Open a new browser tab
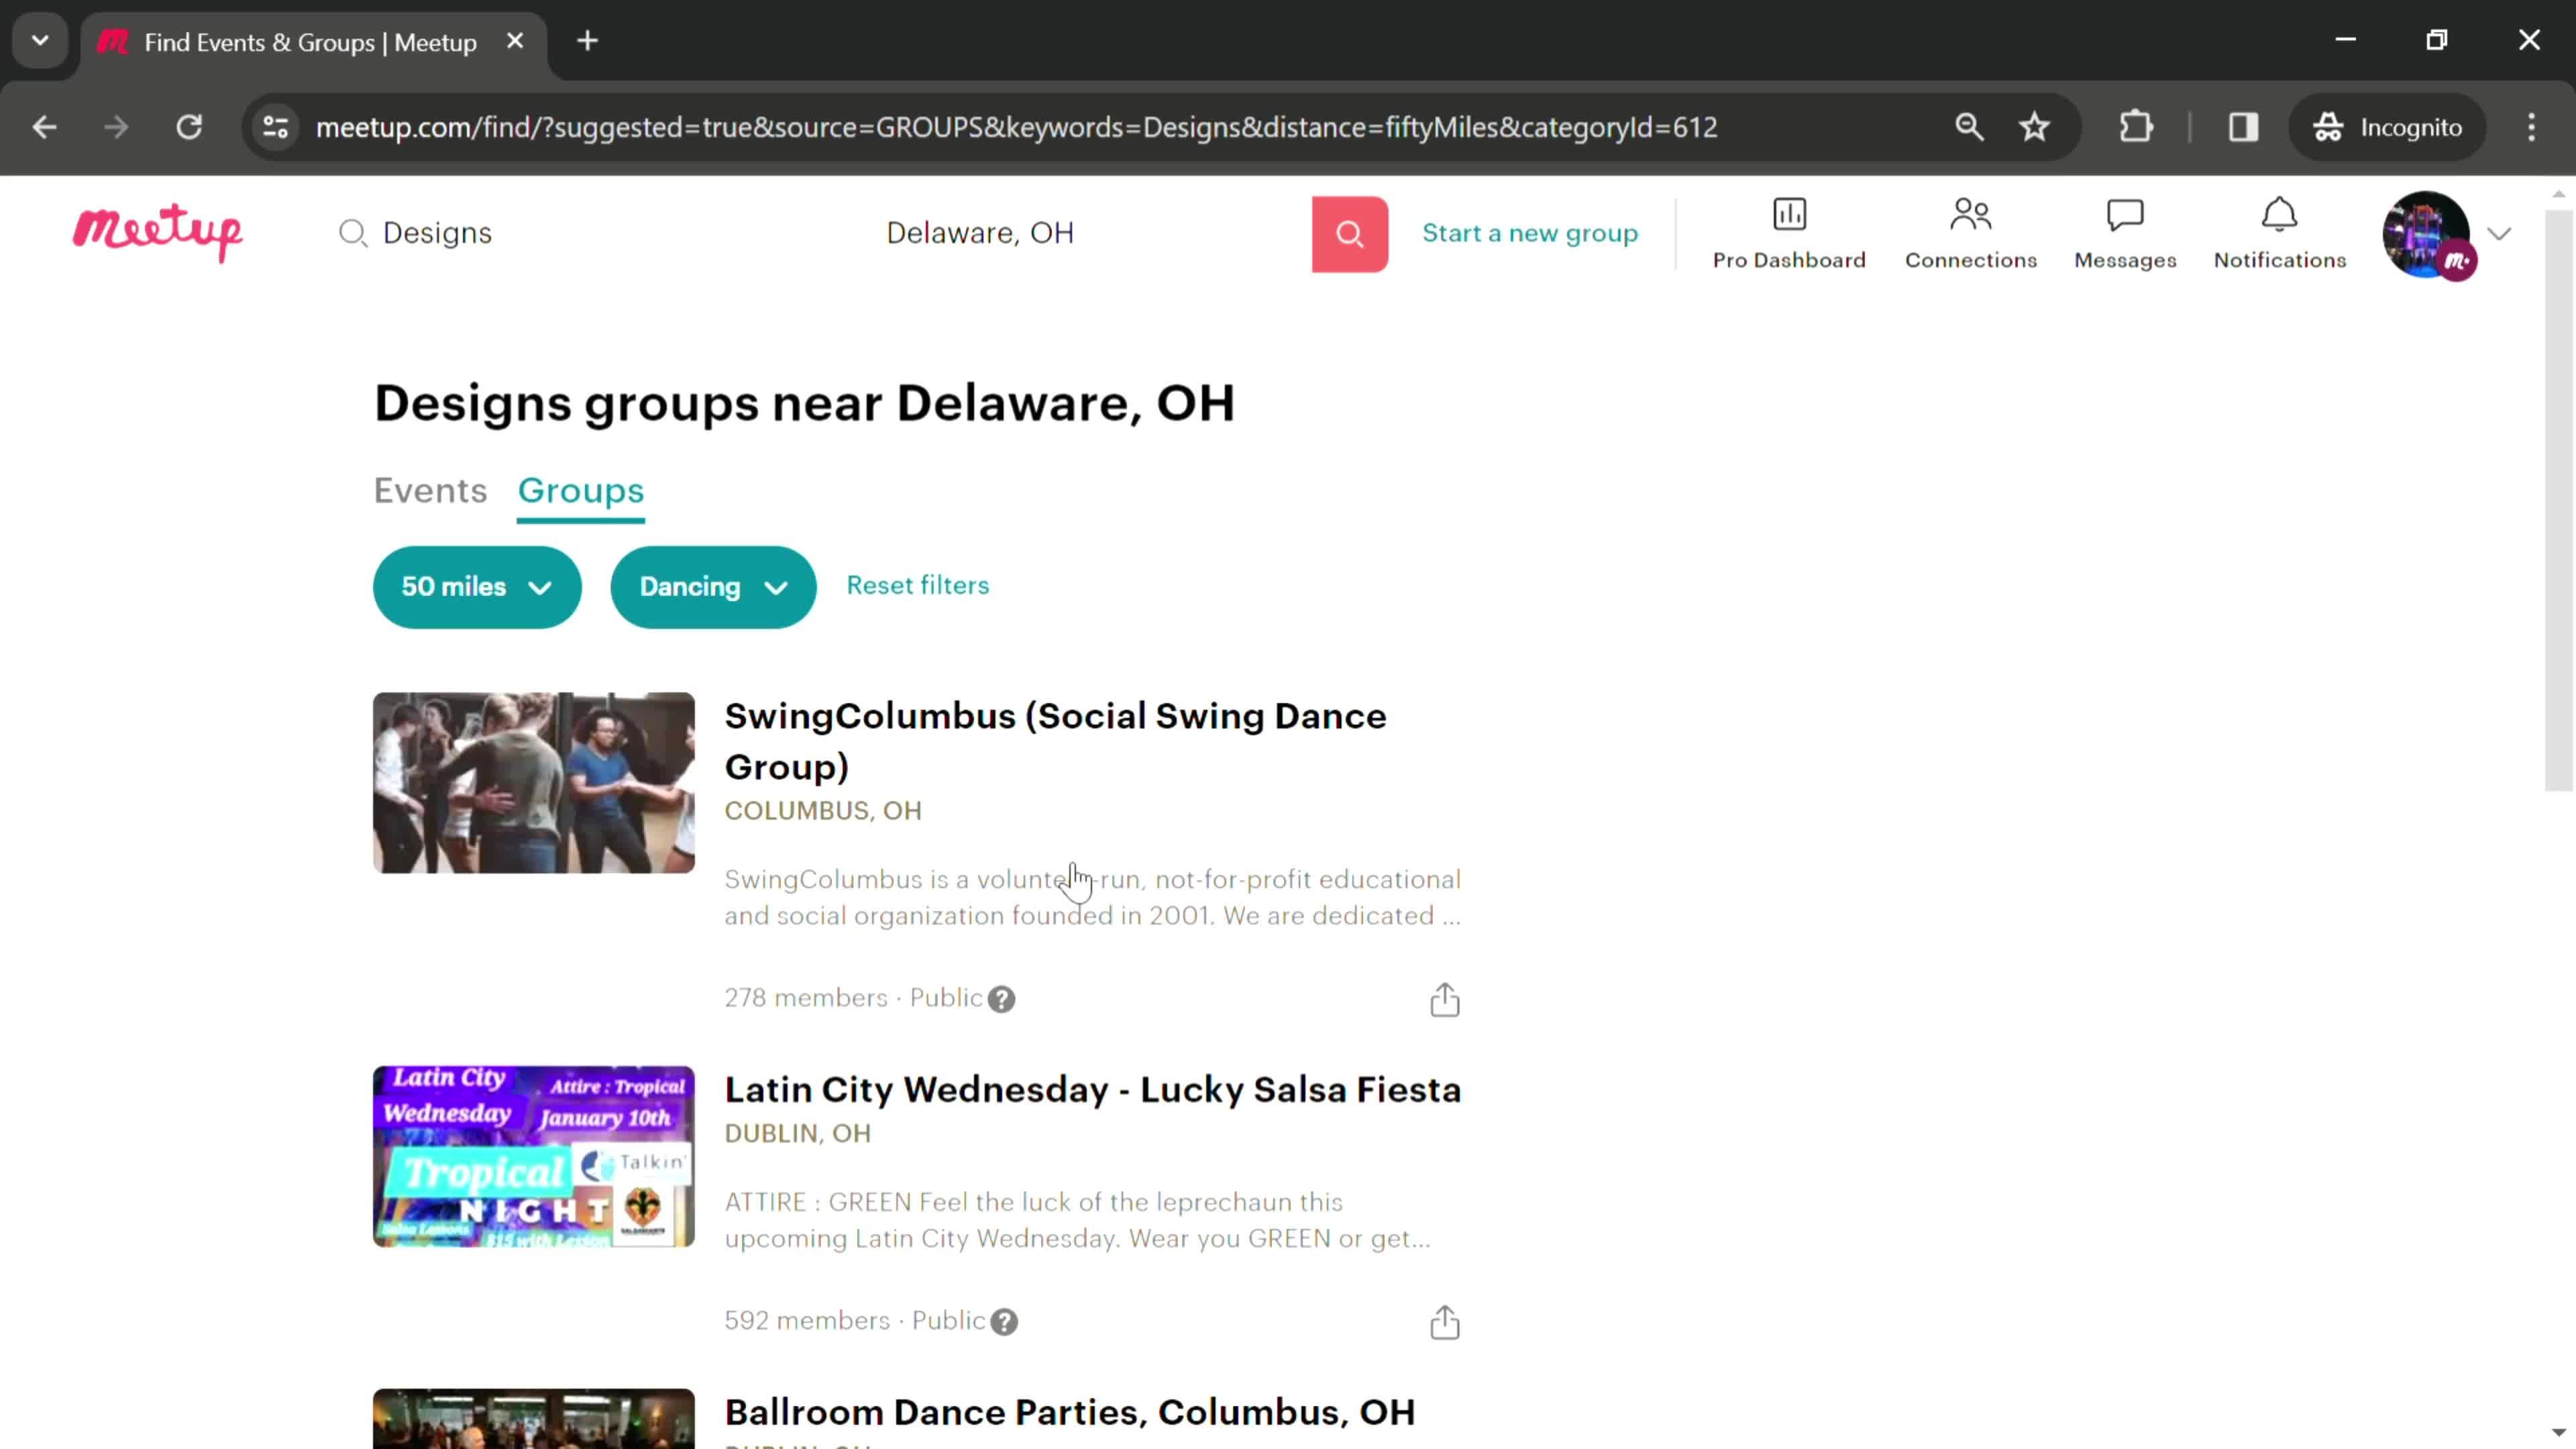 coord(588,41)
